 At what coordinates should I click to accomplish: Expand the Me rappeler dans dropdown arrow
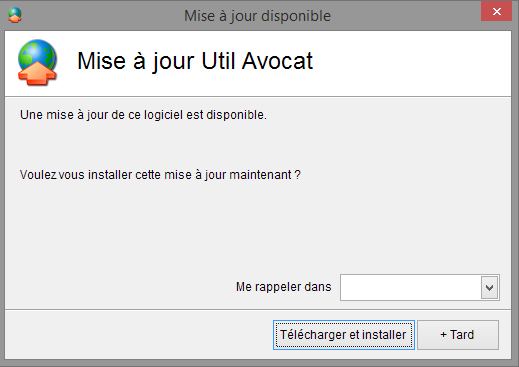coord(489,287)
